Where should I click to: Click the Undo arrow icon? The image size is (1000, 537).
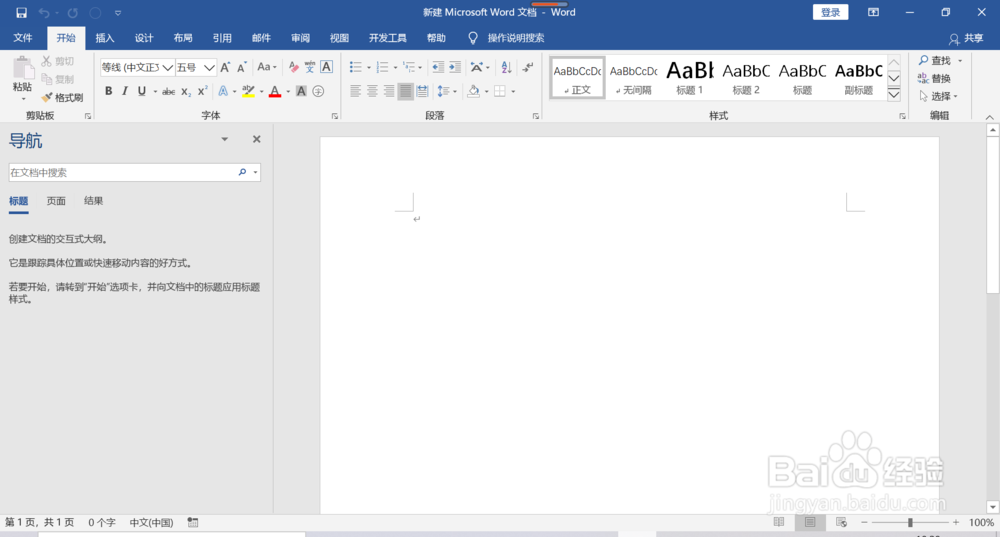(44, 13)
